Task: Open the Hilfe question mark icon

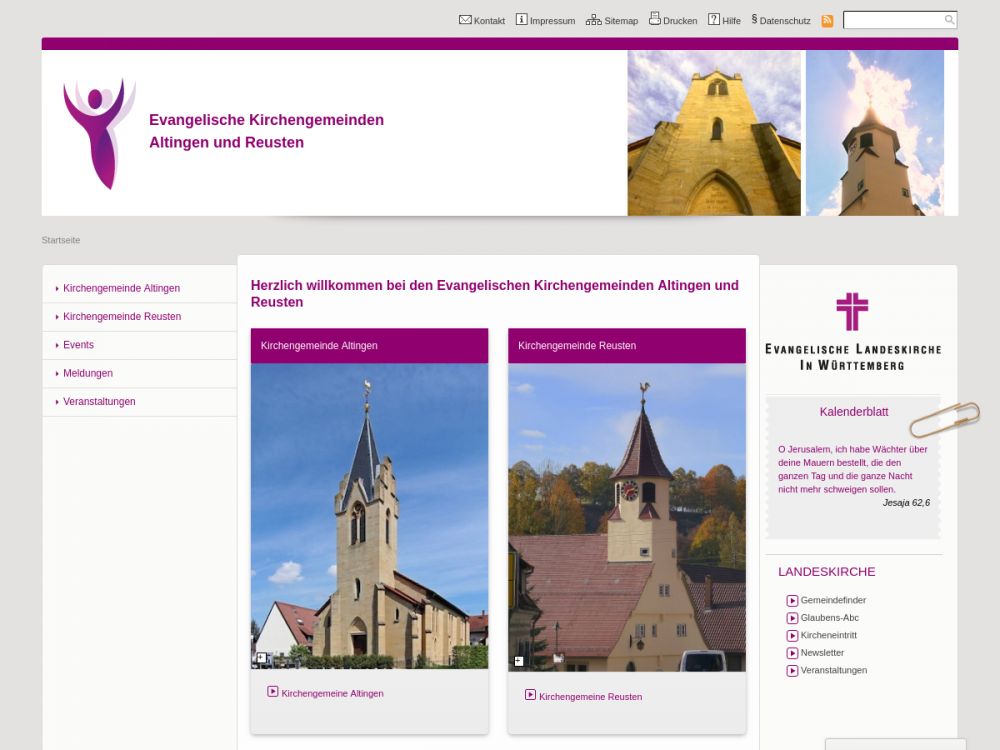Action: pos(714,19)
